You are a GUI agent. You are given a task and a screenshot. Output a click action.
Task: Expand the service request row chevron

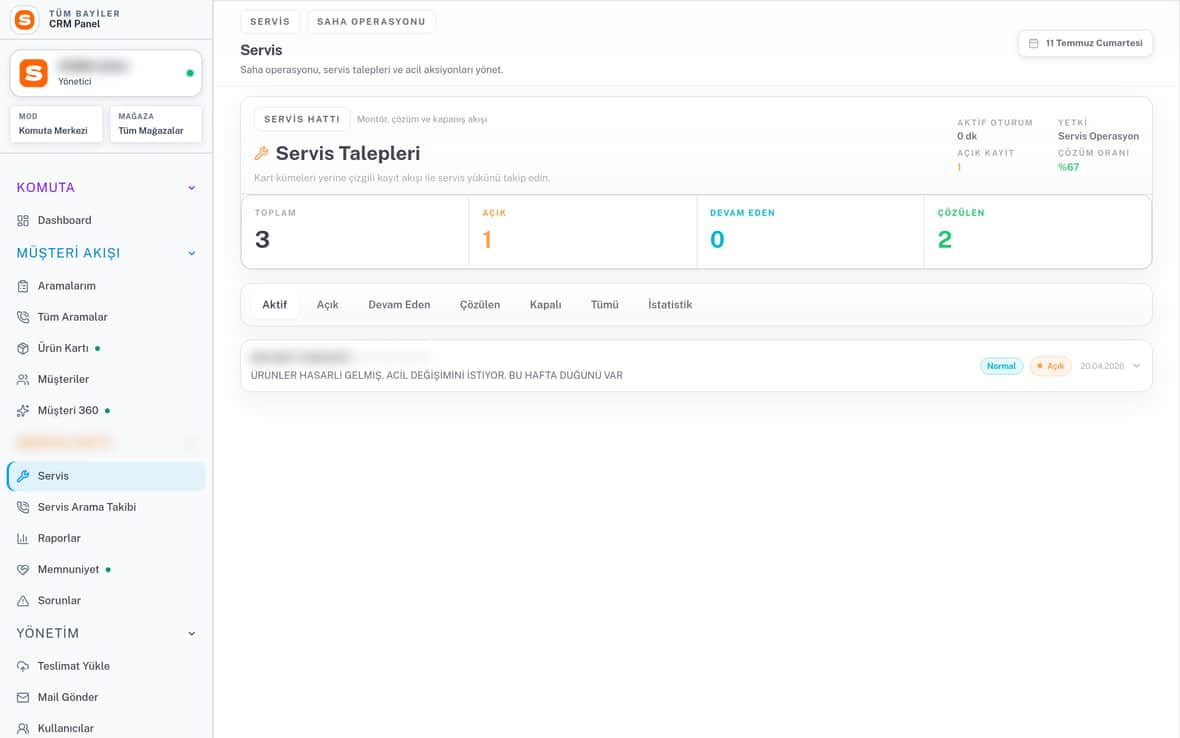pyautogui.click(x=1136, y=366)
